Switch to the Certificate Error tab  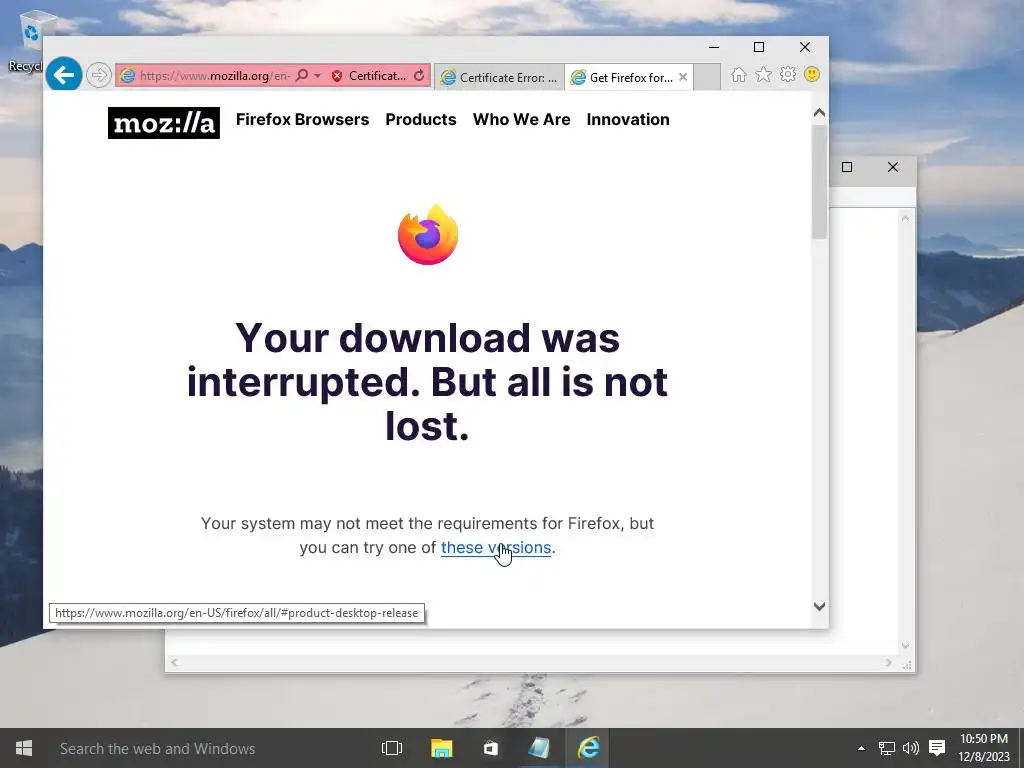tap(499, 77)
